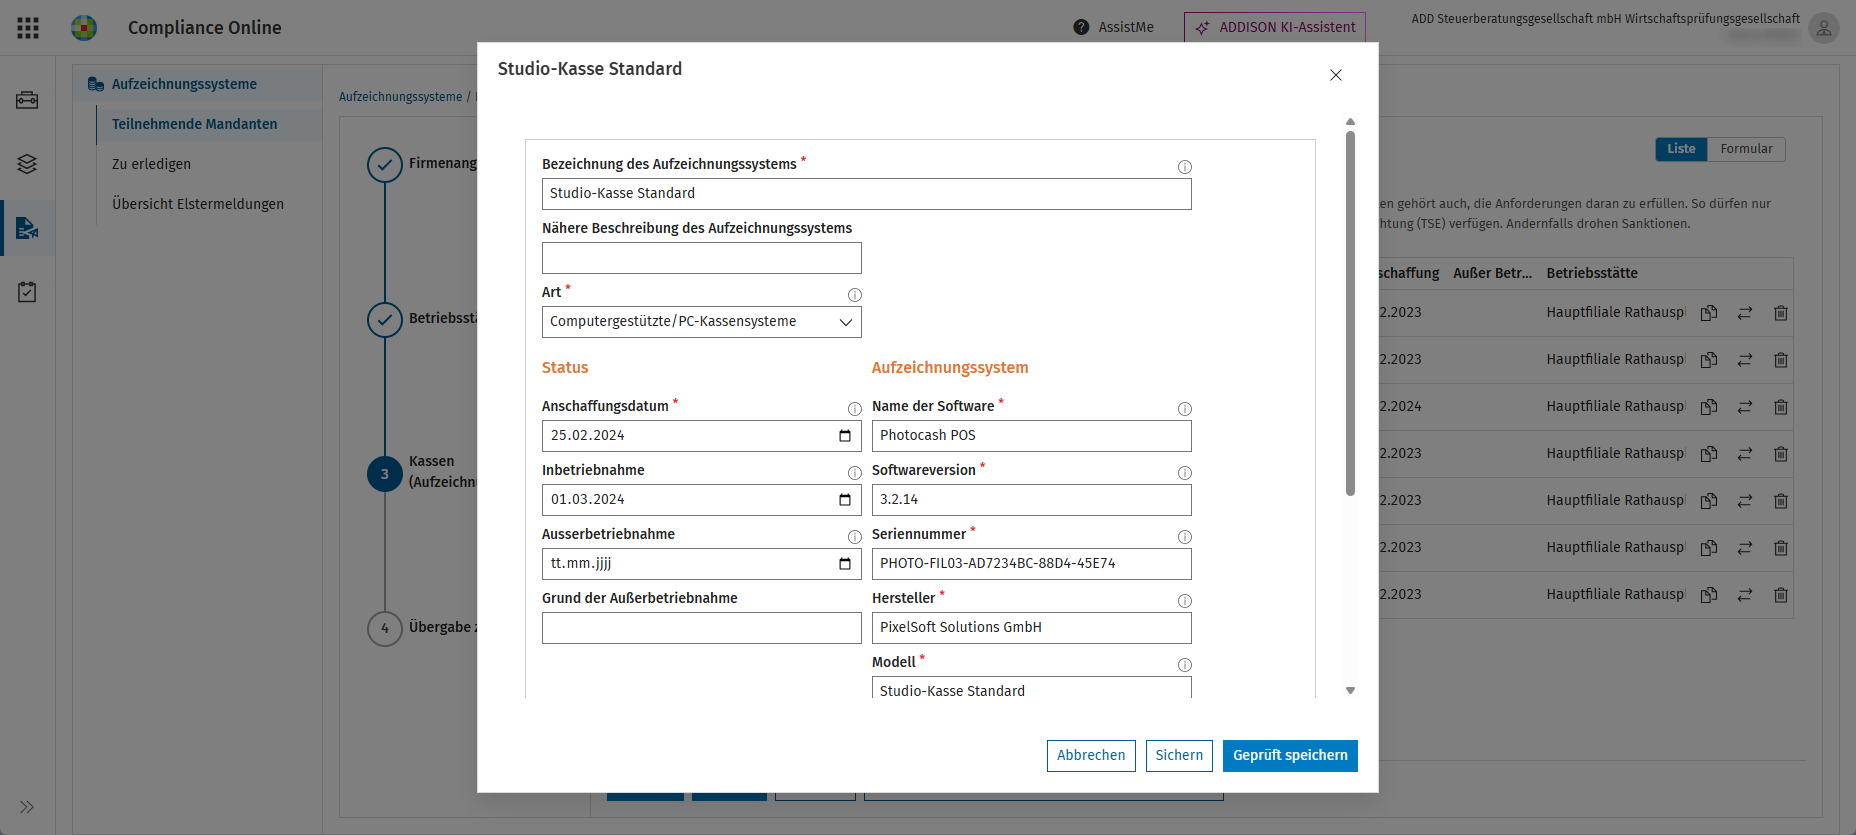
Task: Open the briefcase icon in left sidebar
Action: [27, 100]
